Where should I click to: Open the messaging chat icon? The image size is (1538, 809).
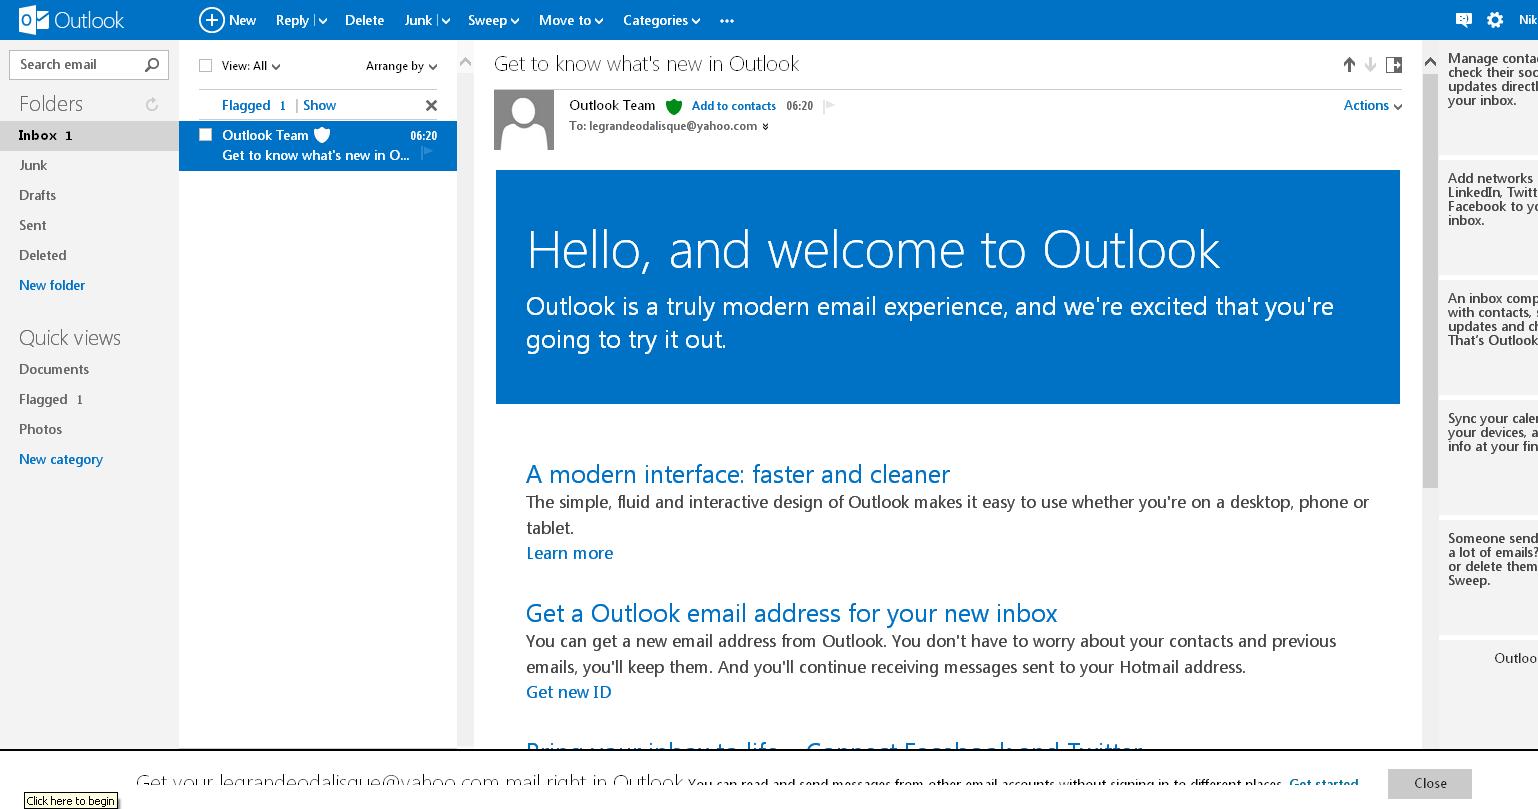click(1464, 20)
